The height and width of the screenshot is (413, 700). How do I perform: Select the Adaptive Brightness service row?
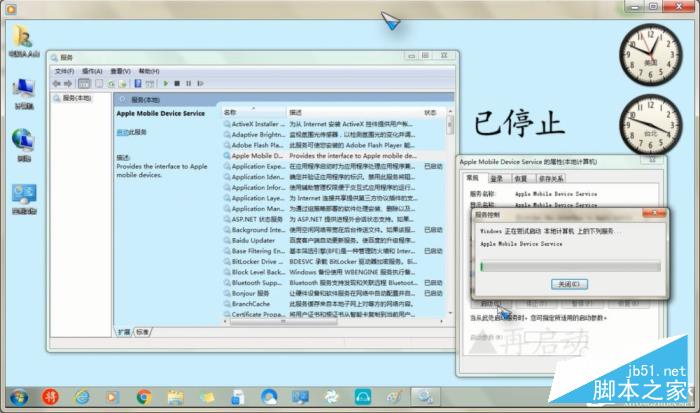tap(334, 134)
